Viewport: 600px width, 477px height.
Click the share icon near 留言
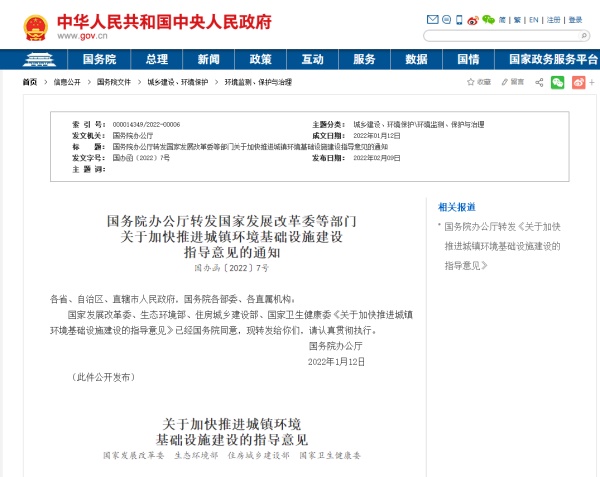(x=539, y=82)
